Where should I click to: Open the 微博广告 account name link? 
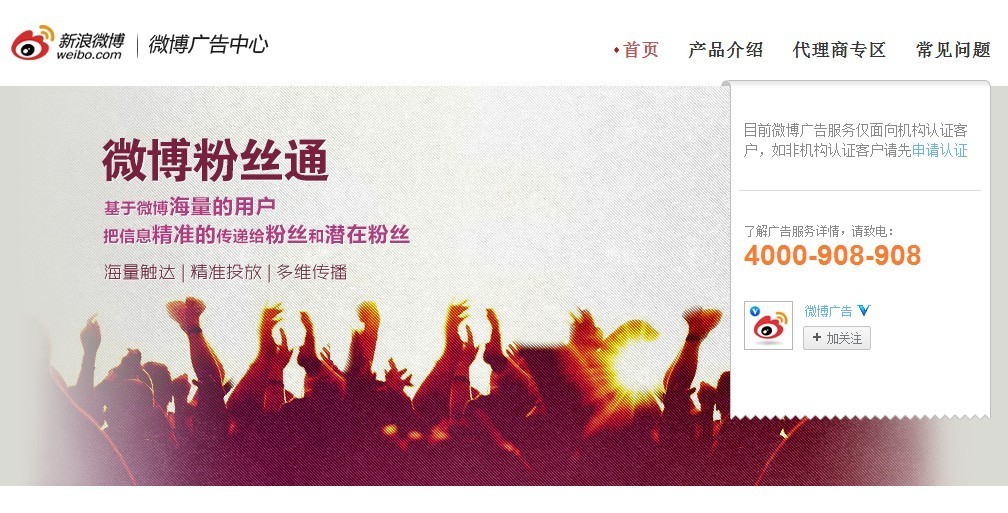tap(828, 311)
